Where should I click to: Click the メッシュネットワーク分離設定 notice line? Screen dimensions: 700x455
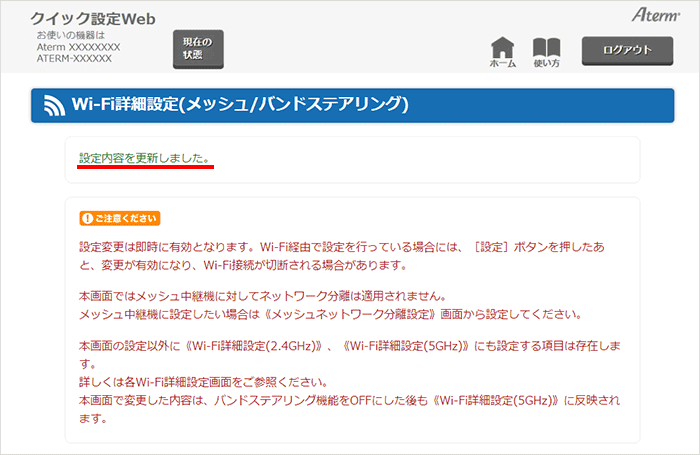[x=330, y=314]
